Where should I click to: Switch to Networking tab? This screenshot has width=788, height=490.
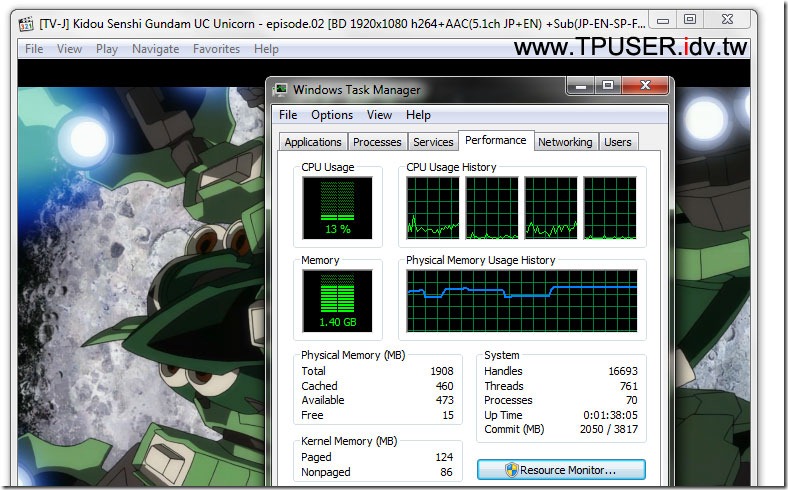pyautogui.click(x=565, y=142)
